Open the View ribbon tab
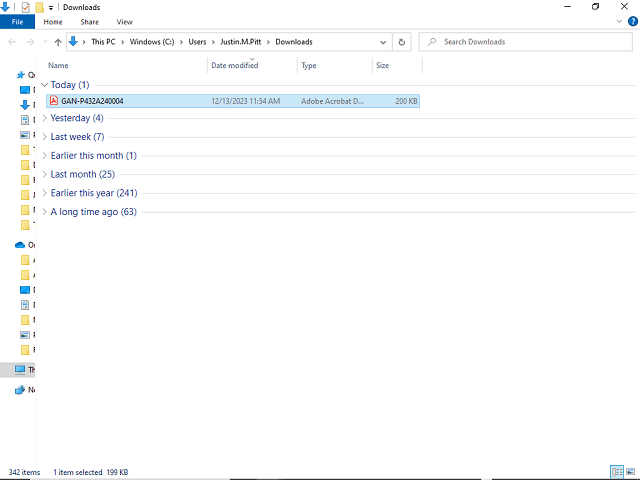 point(124,21)
